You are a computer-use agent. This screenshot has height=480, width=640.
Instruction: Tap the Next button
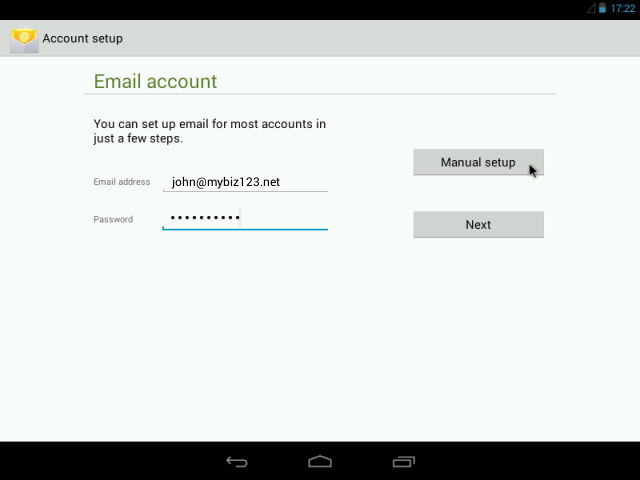click(478, 224)
